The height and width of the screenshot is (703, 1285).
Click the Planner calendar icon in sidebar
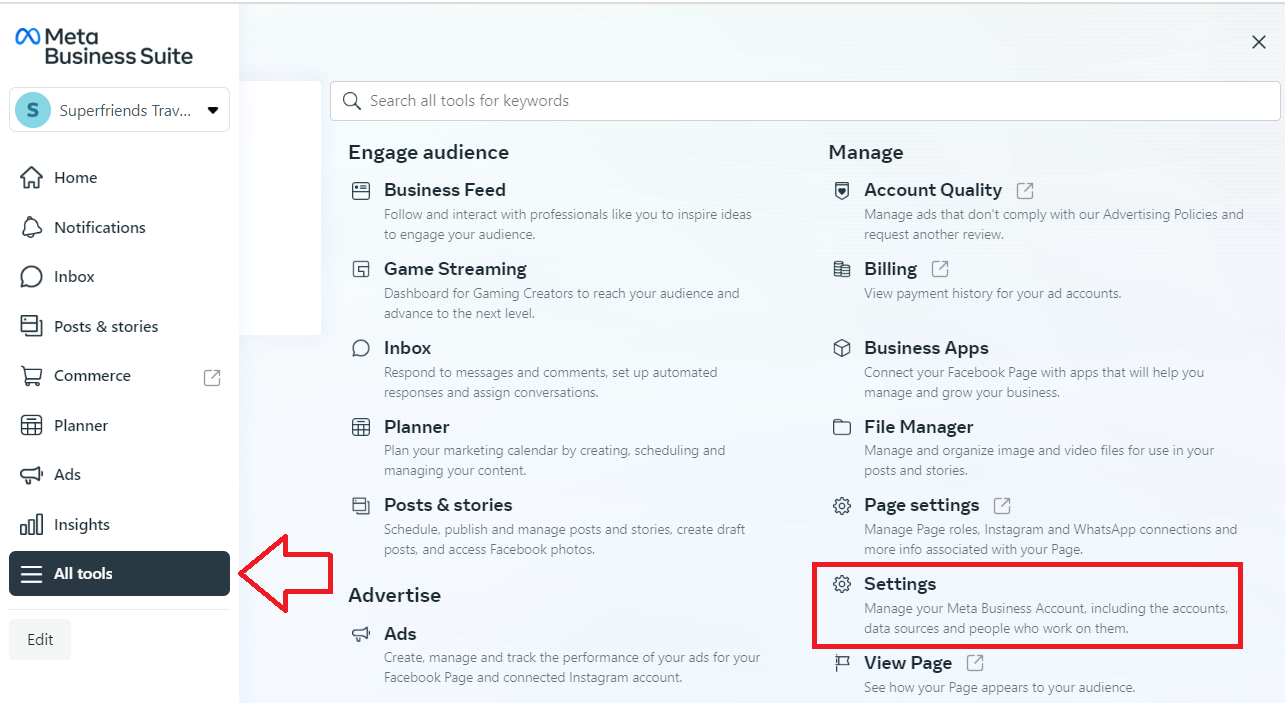click(x=32, y=425)
